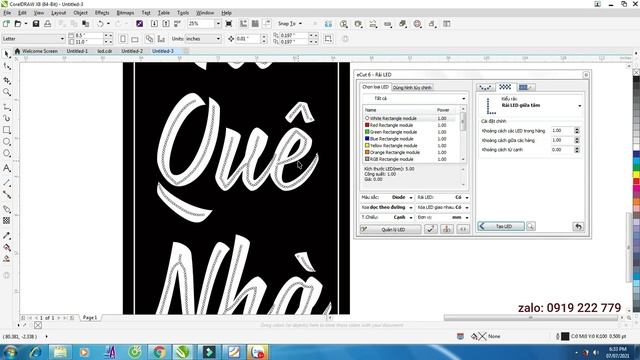Select the Shape edit tool
The width and height of the screenshot is (640, 360).
coord(7,66)
